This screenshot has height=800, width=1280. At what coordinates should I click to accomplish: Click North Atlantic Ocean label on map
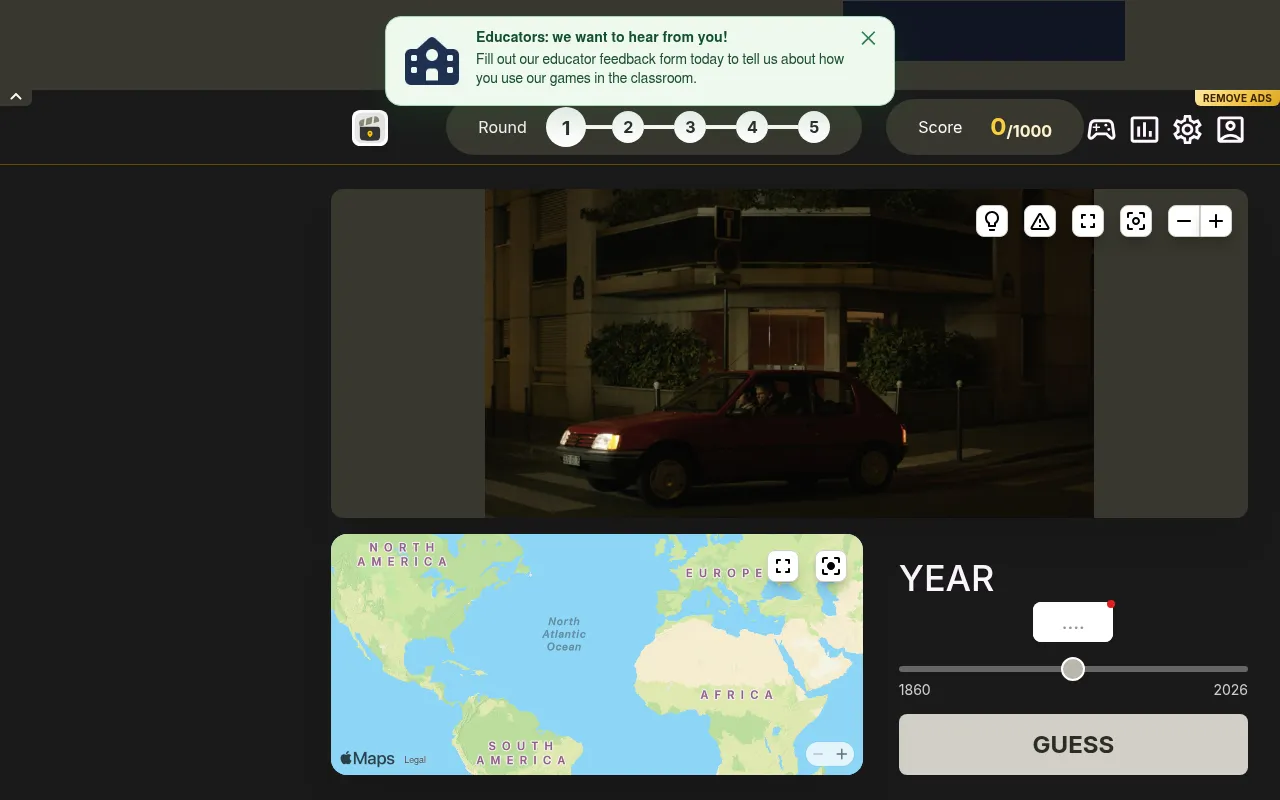coord(564,634)
